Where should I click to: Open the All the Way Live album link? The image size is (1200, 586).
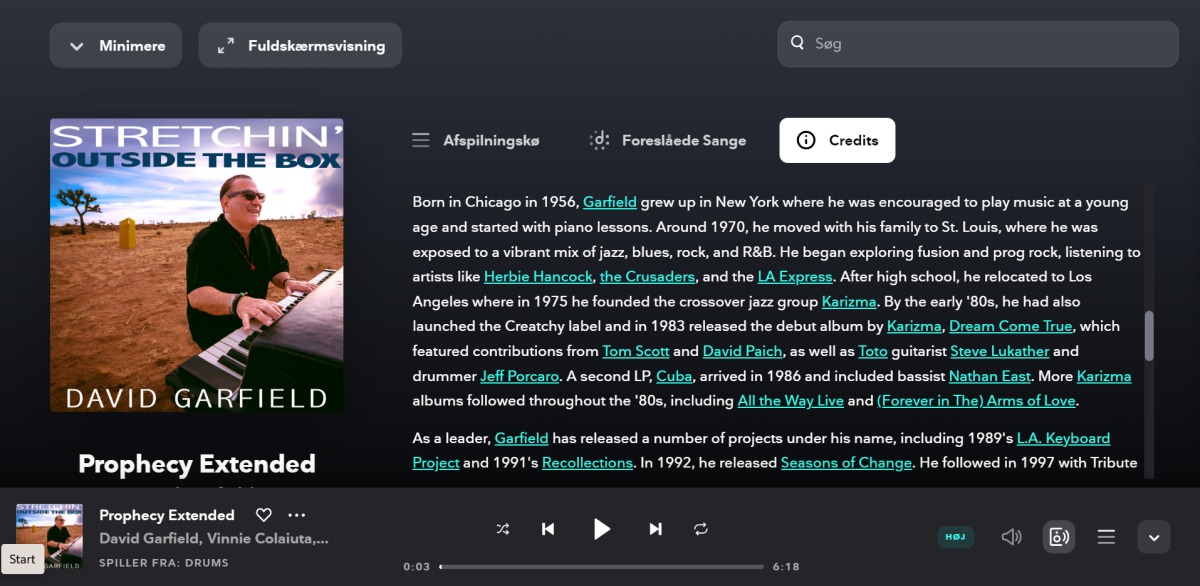[x=791, y=401]
